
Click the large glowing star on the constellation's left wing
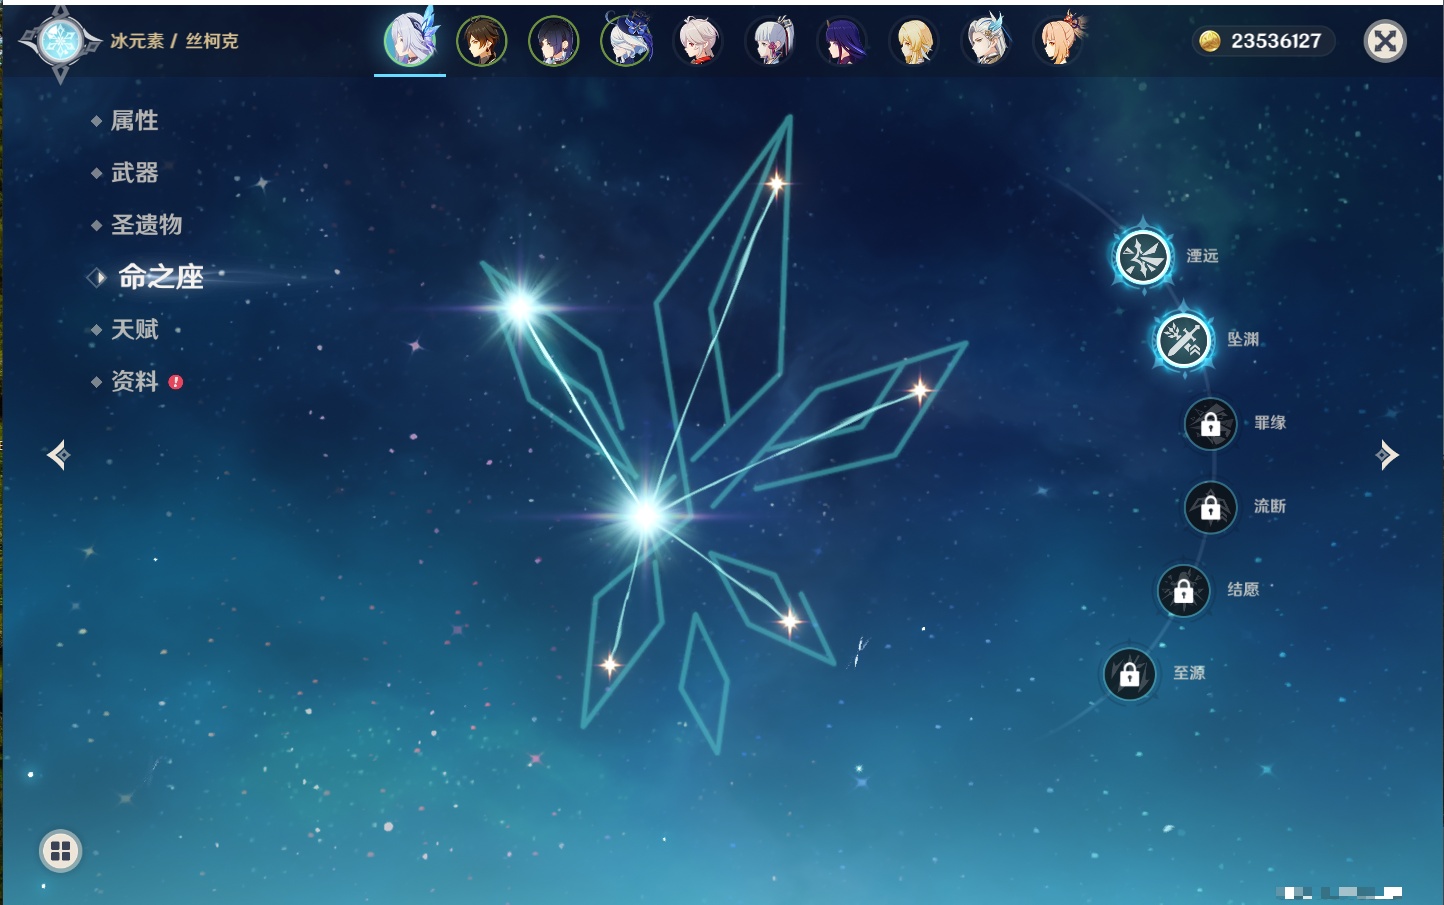pos(520,307)
